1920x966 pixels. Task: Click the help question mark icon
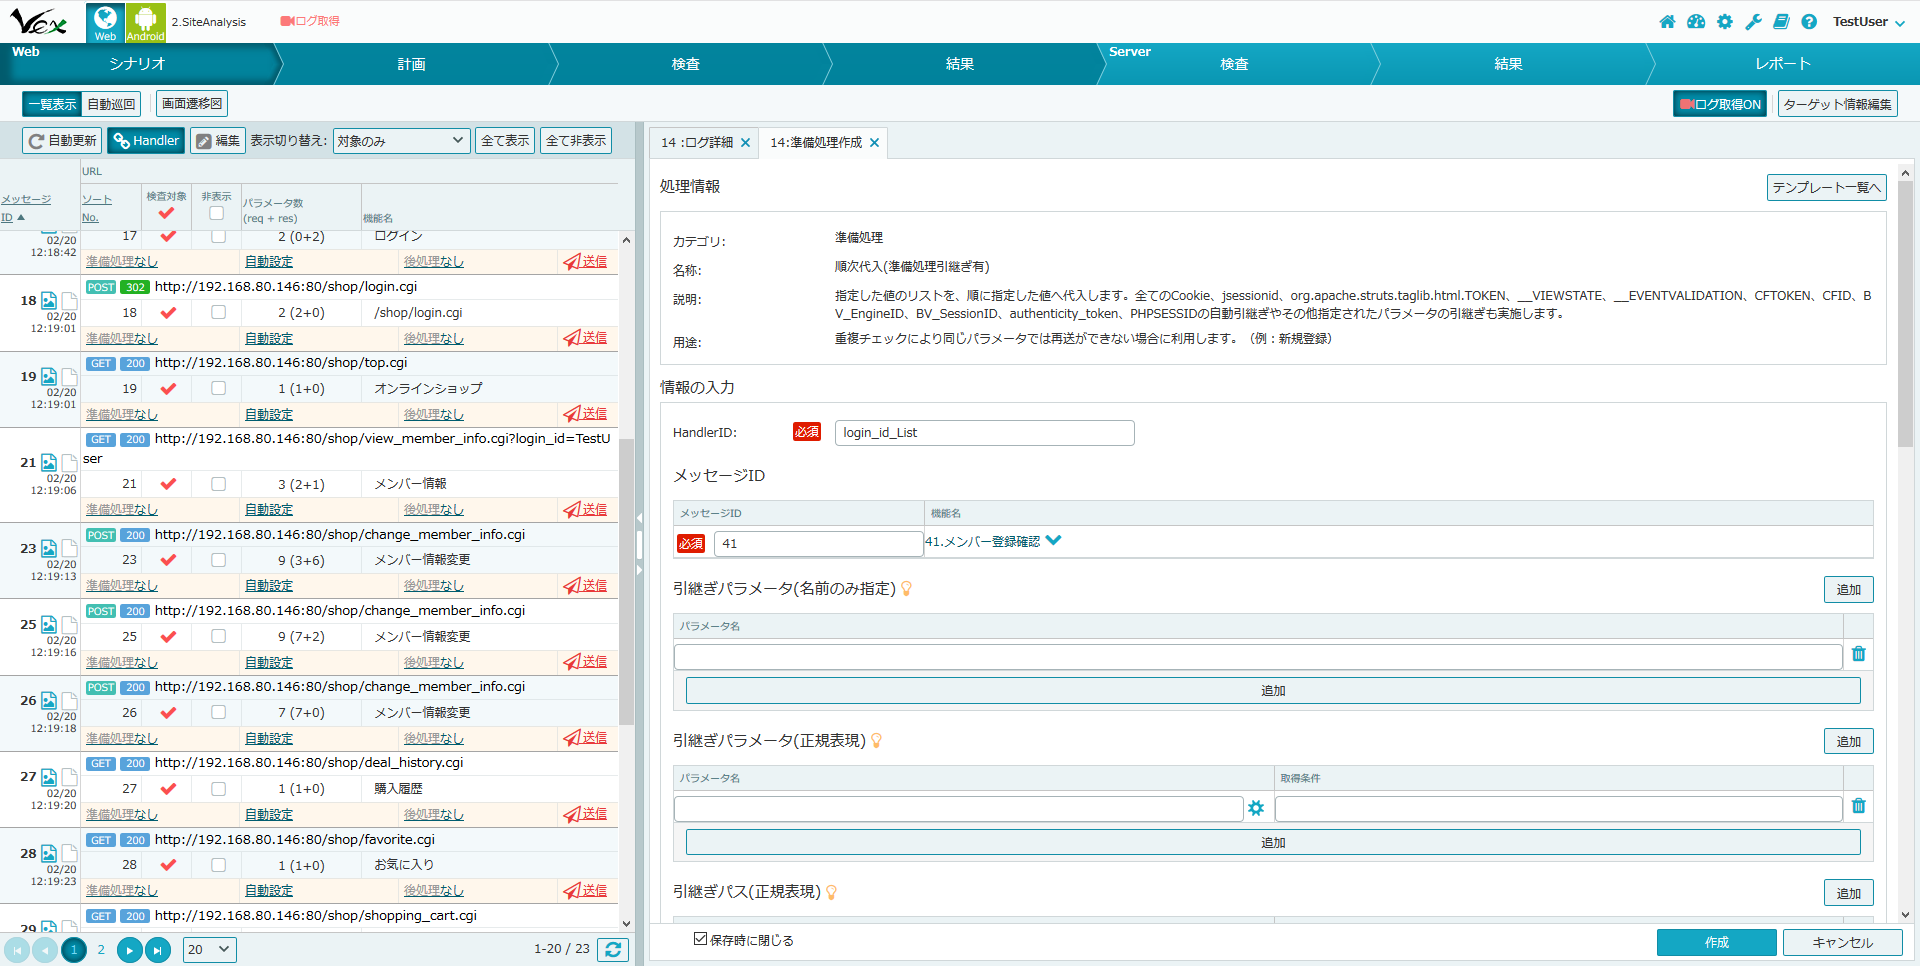(1809, 22)
